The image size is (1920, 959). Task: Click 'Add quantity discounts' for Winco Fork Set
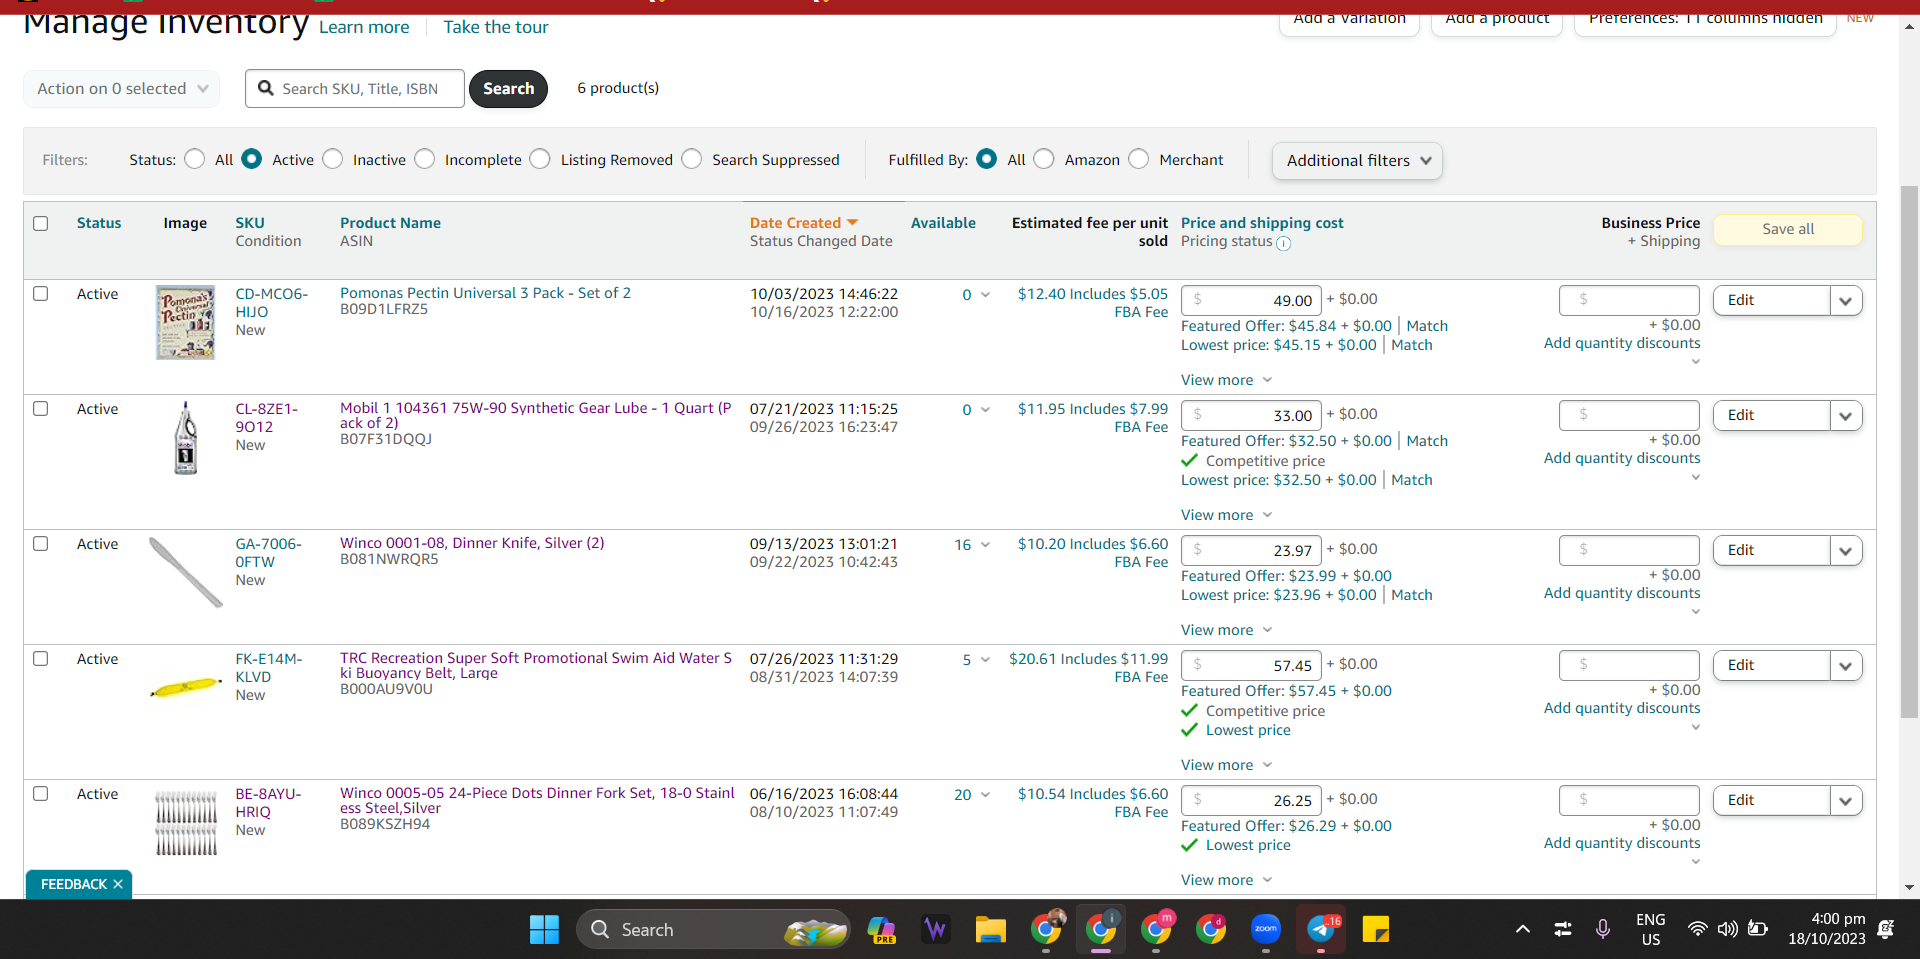[1622, 843]
